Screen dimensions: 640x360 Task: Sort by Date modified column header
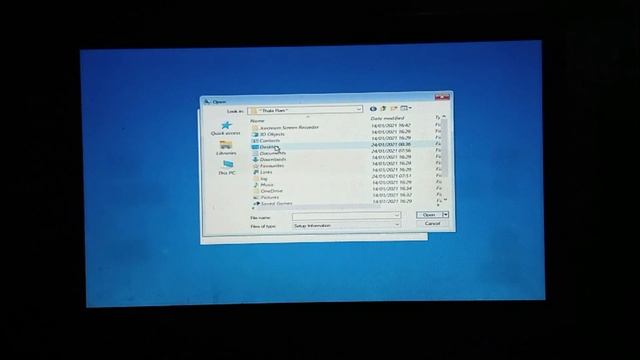(x=387, y=118)
